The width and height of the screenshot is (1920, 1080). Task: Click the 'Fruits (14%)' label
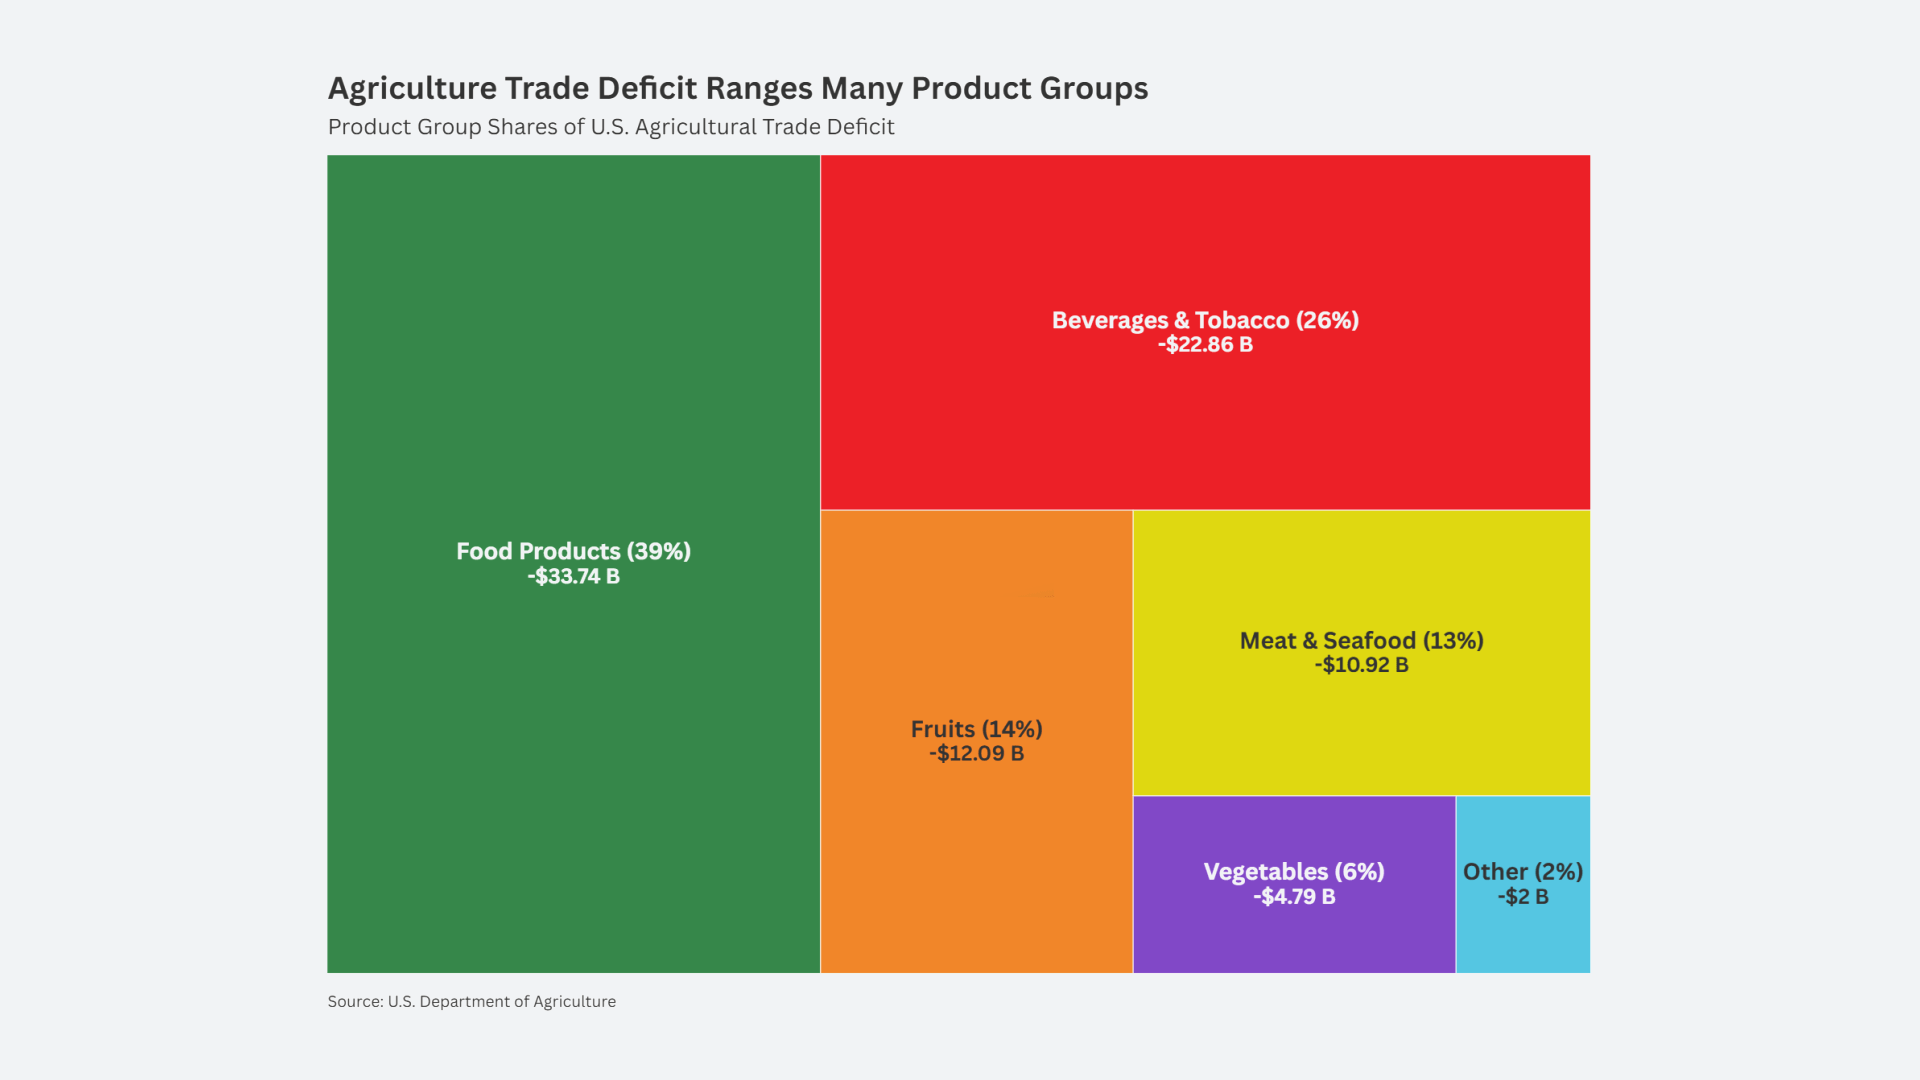[977, 729]
